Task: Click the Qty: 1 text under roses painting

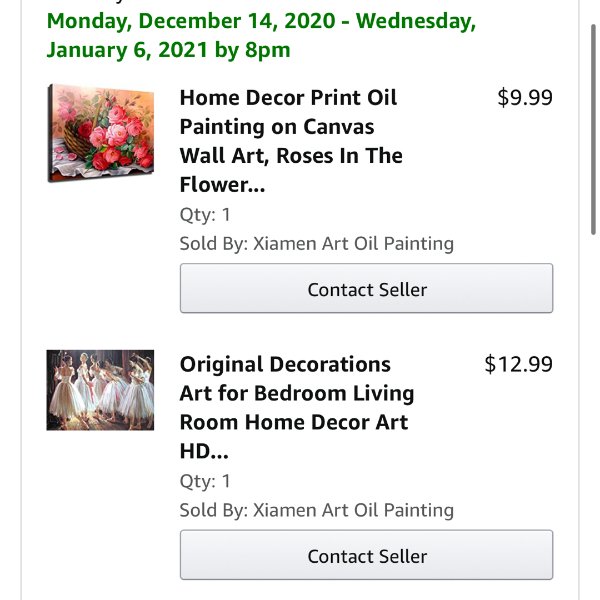Action: 205,215
